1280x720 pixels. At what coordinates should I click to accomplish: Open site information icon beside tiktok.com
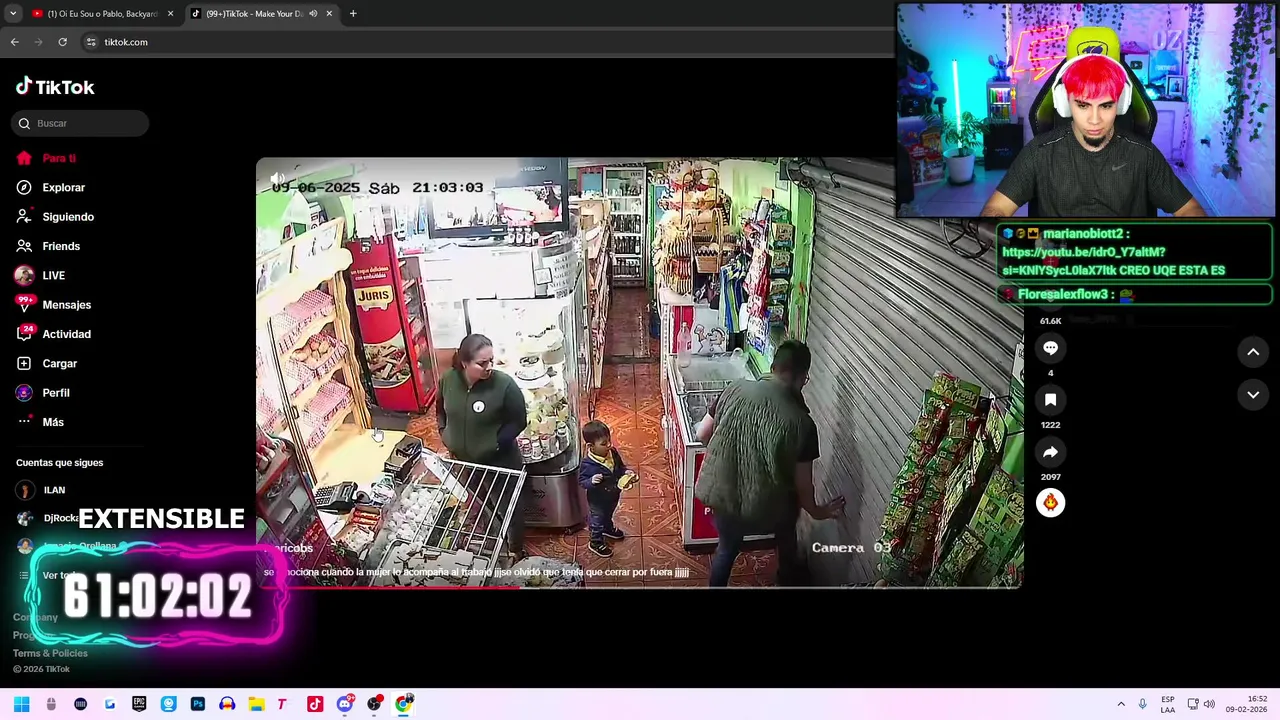click(91, 42)
